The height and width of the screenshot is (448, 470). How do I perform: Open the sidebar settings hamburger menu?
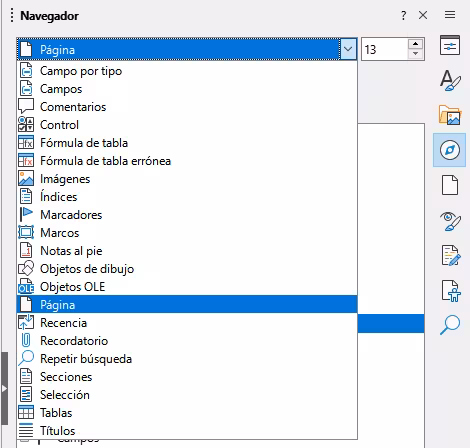pyautogui.click(x=450, y=15)
